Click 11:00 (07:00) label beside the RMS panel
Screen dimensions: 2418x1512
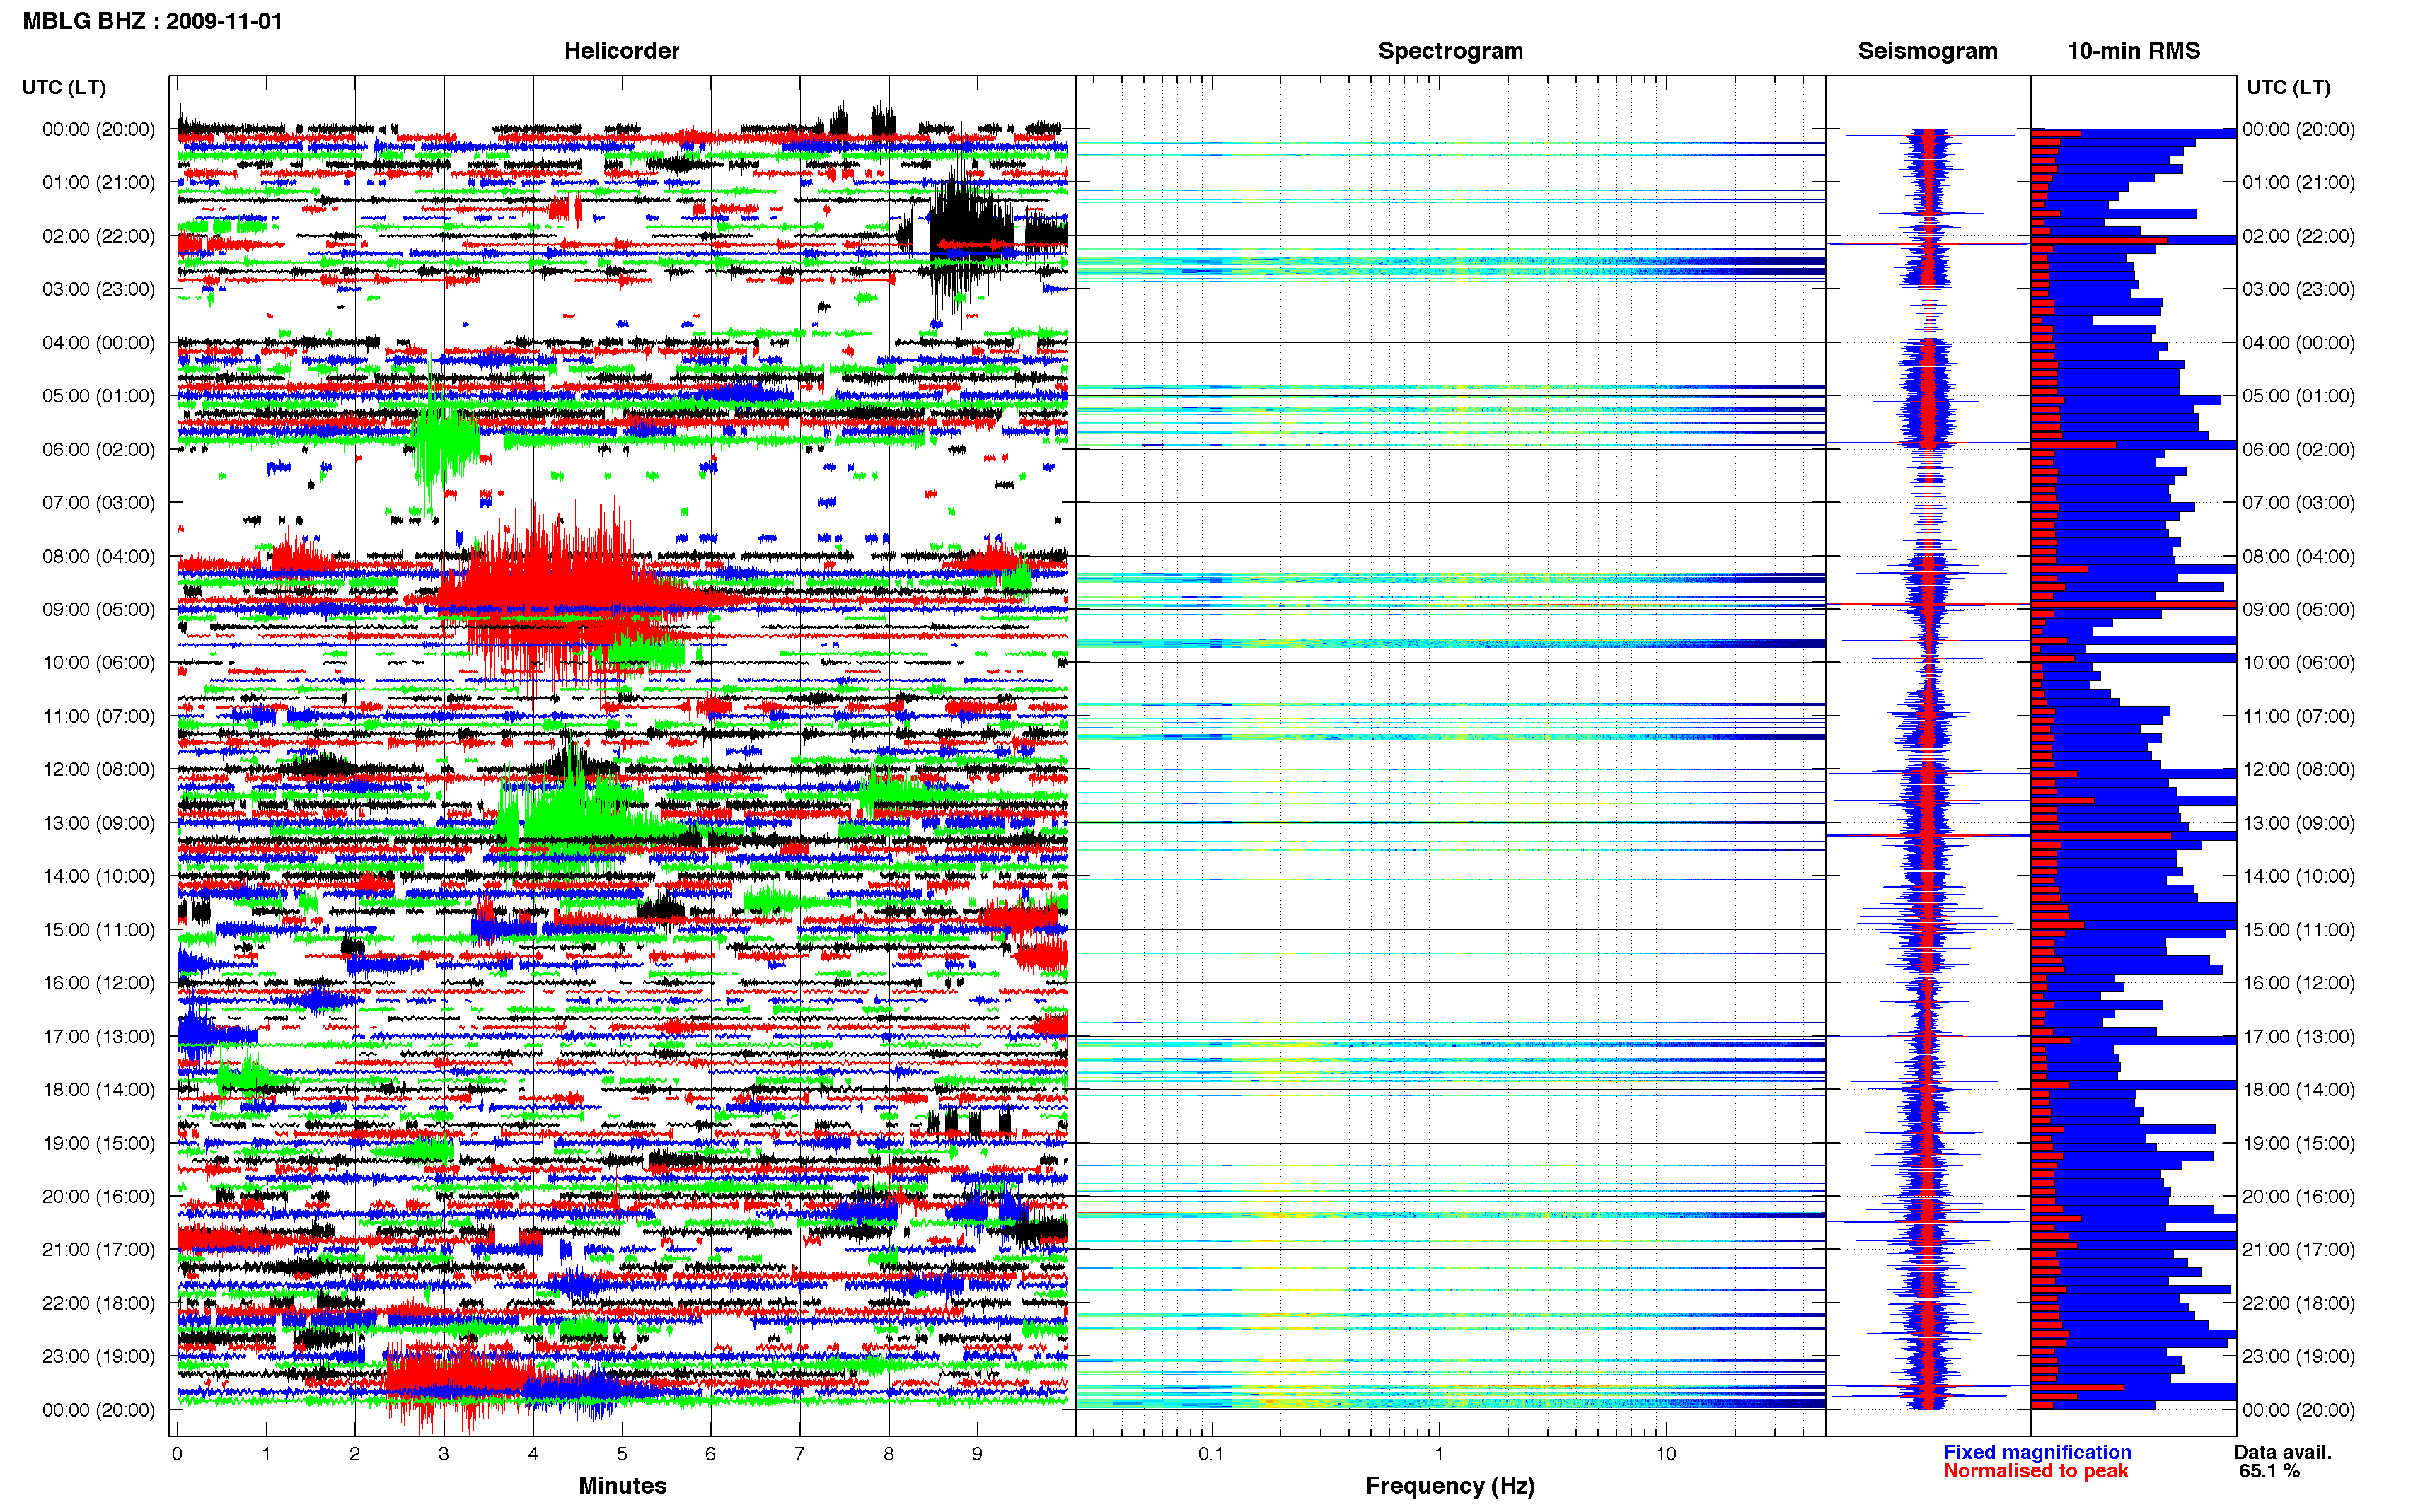pos(2299,717)
